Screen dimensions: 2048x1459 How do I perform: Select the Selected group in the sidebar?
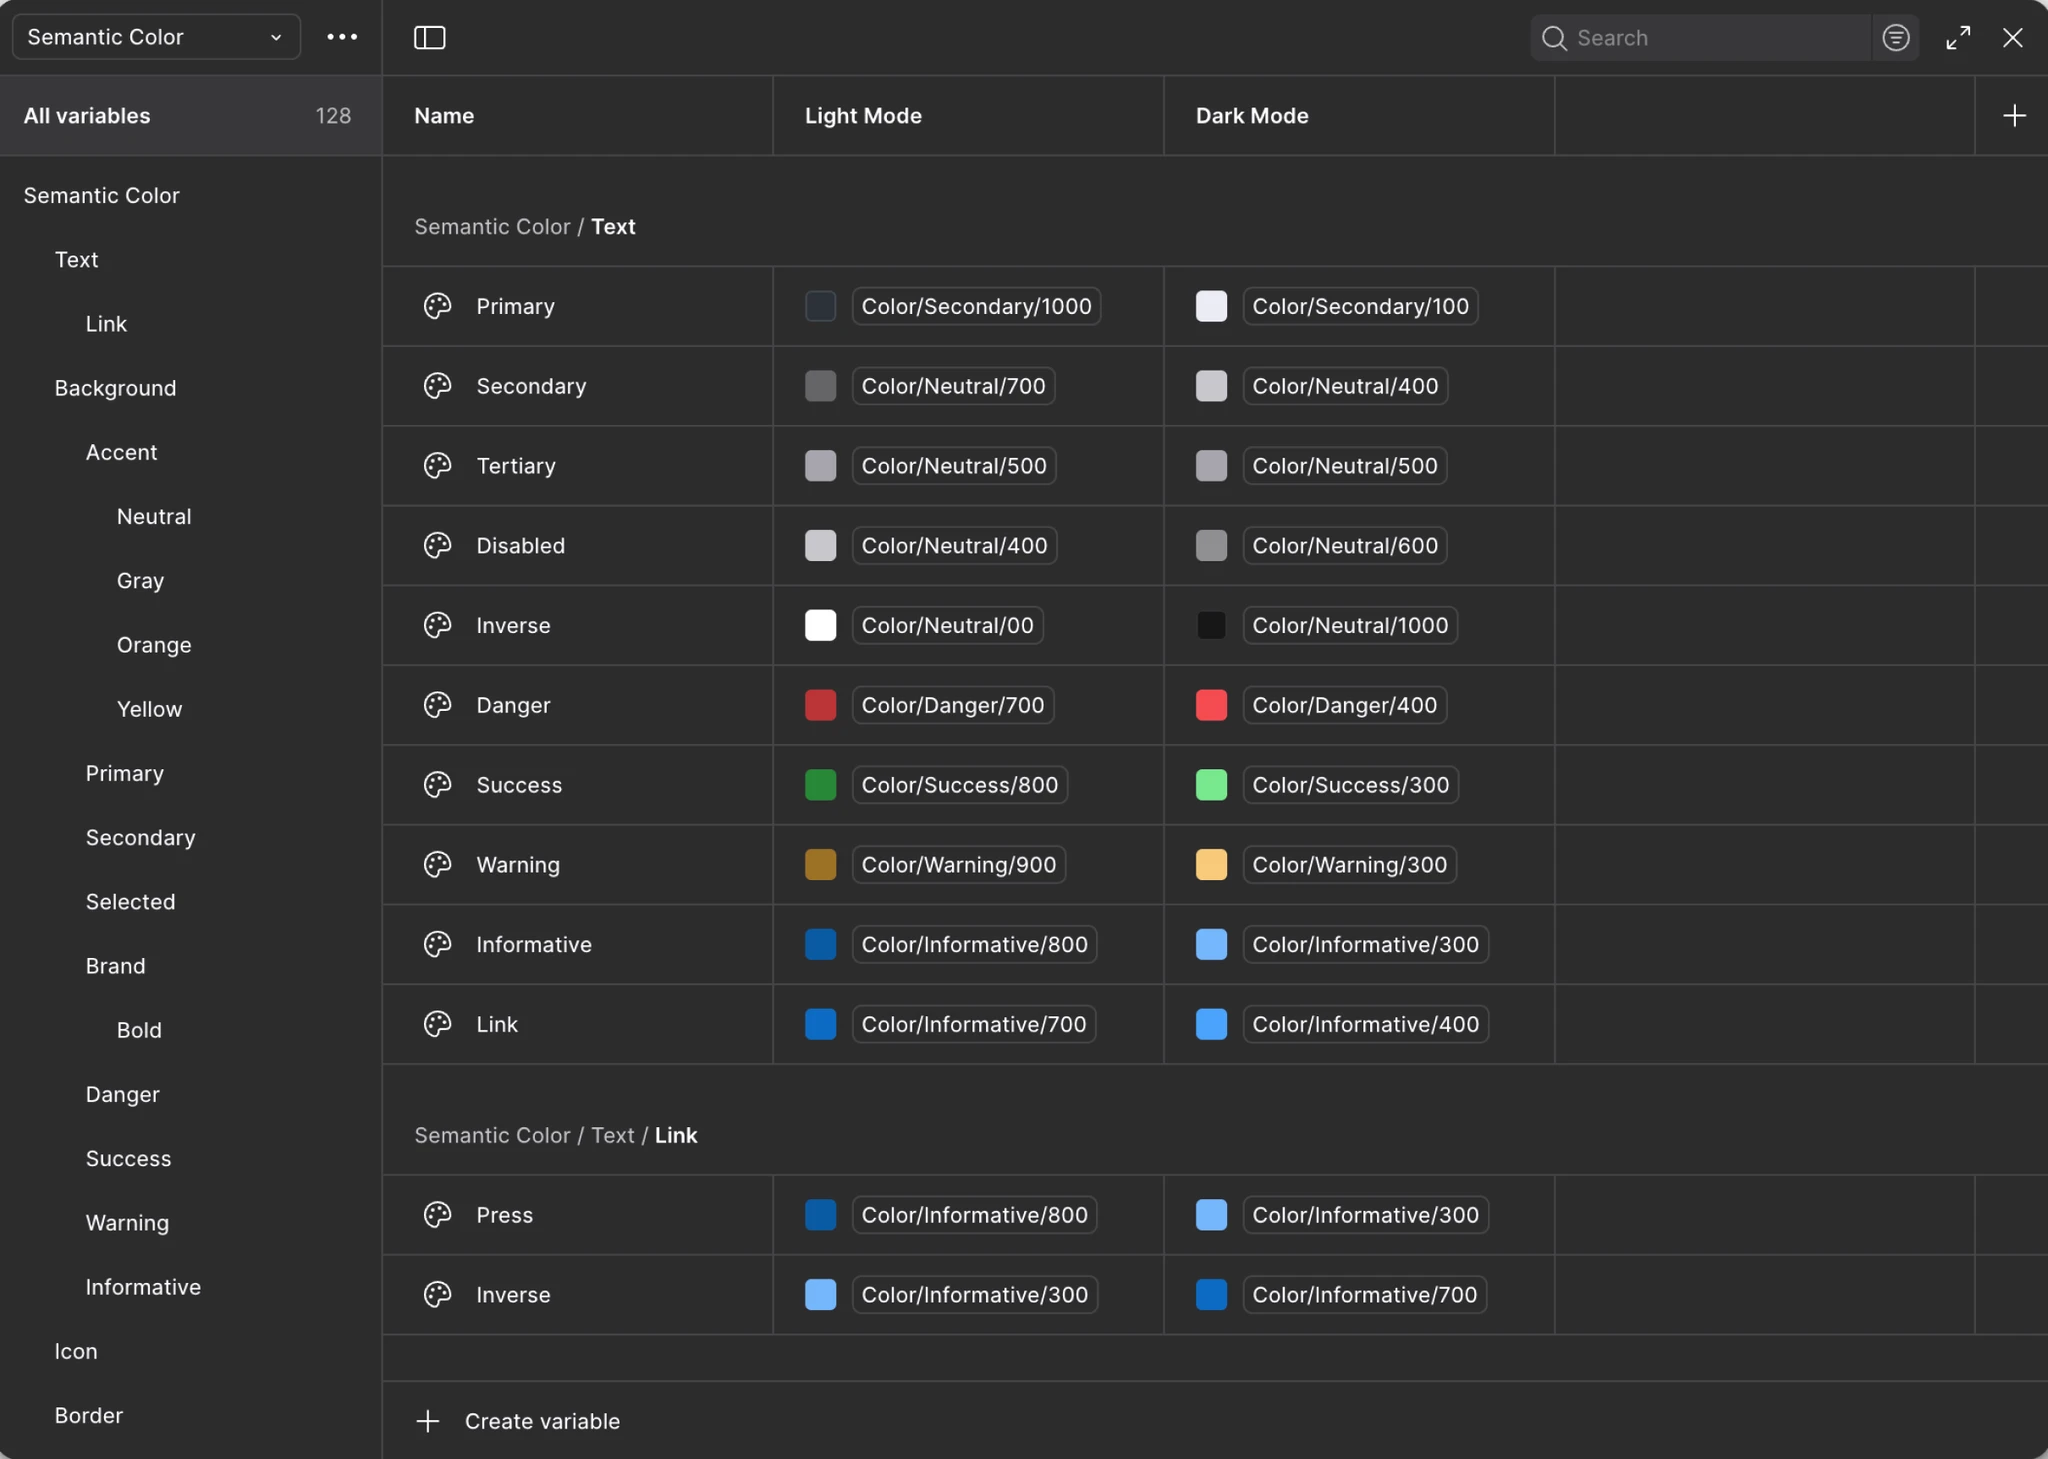pos(130,902)
